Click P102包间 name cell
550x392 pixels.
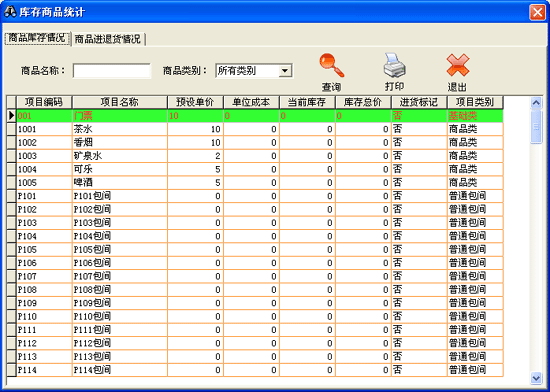tap(120, 209)
